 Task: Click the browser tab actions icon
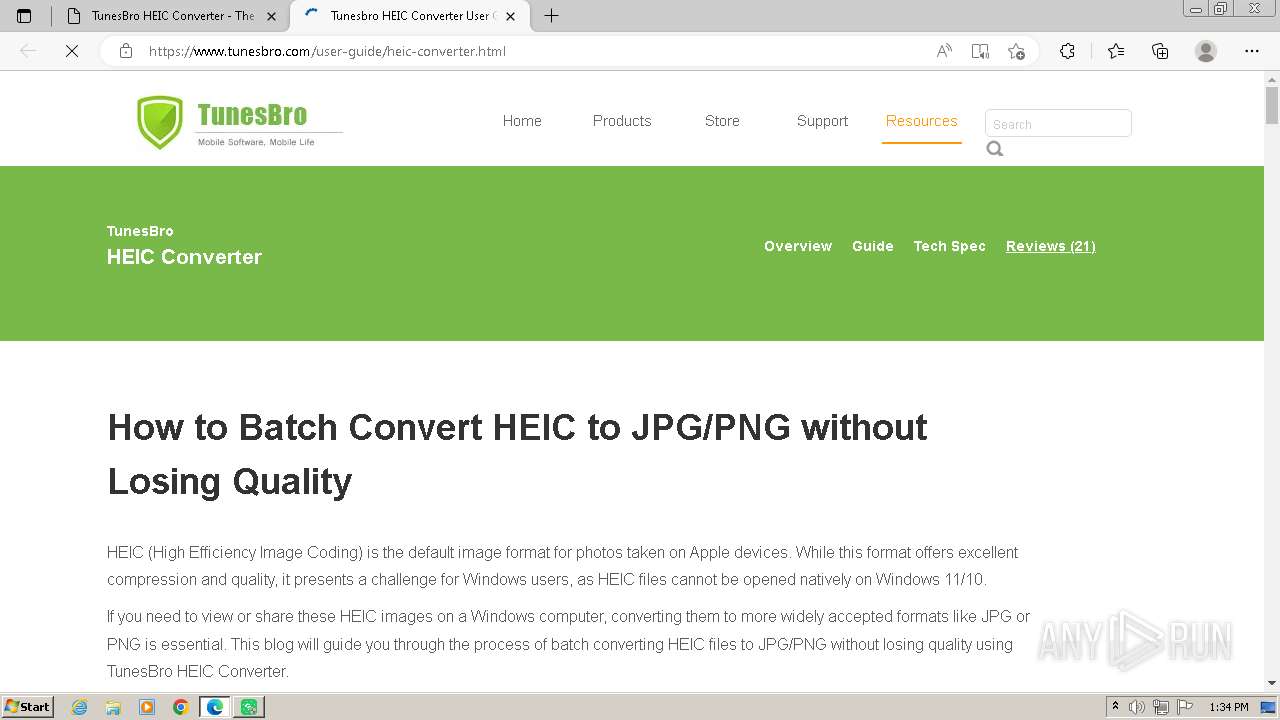pos(24,16)
